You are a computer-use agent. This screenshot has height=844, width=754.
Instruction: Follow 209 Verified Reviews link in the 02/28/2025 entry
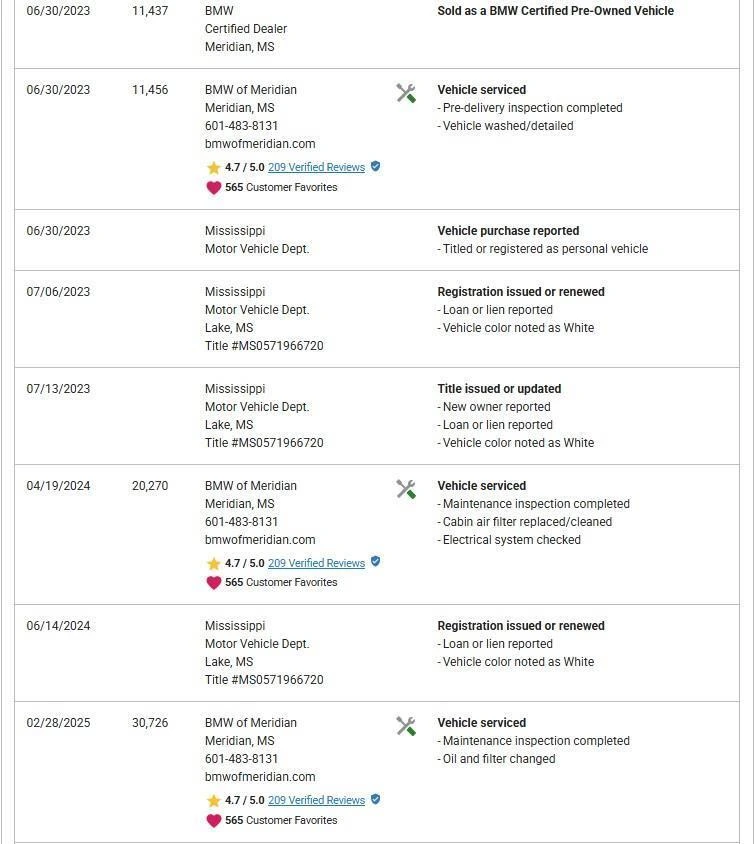tap(316, 801)
